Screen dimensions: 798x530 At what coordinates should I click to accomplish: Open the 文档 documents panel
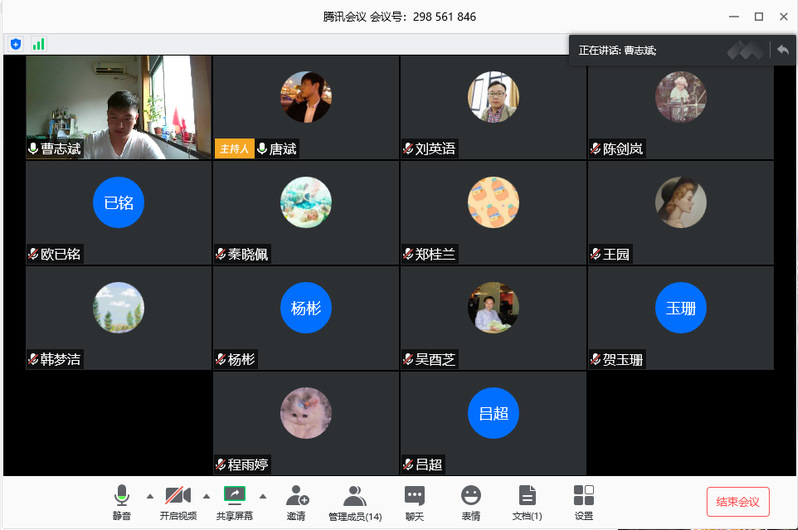coord(527,496)
